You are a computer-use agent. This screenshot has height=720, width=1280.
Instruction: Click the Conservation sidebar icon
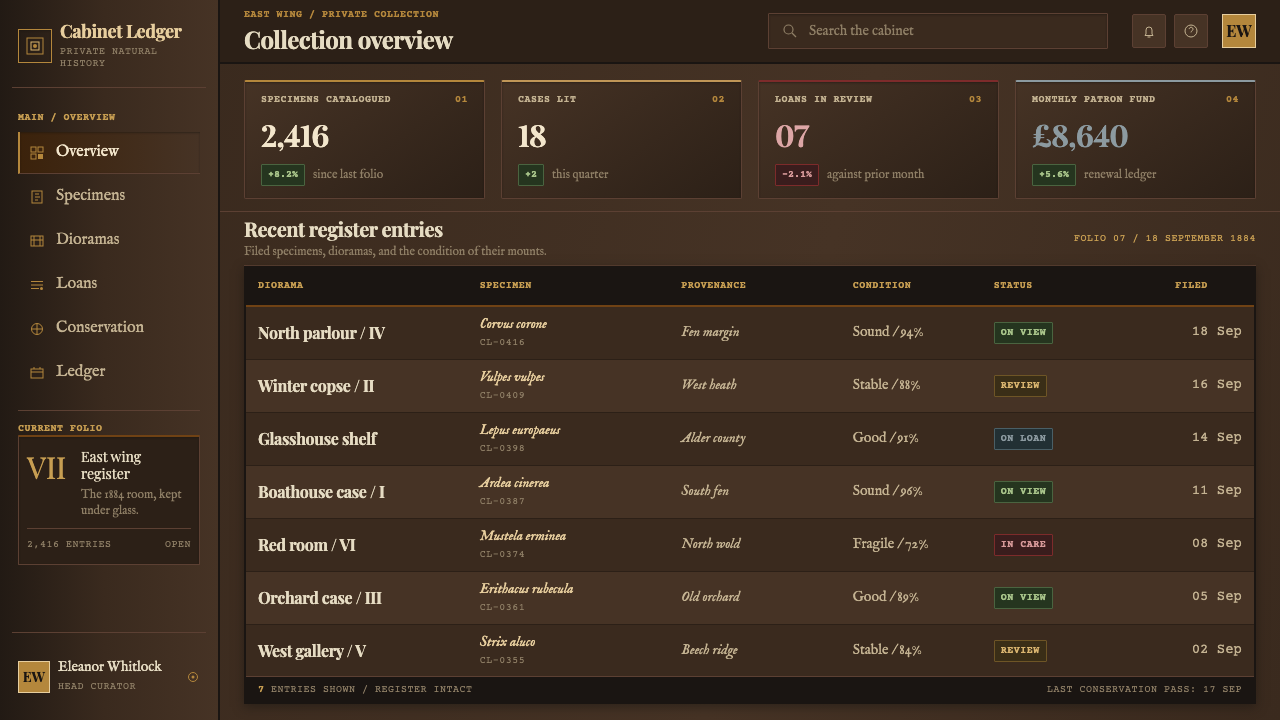coord(37,329)
